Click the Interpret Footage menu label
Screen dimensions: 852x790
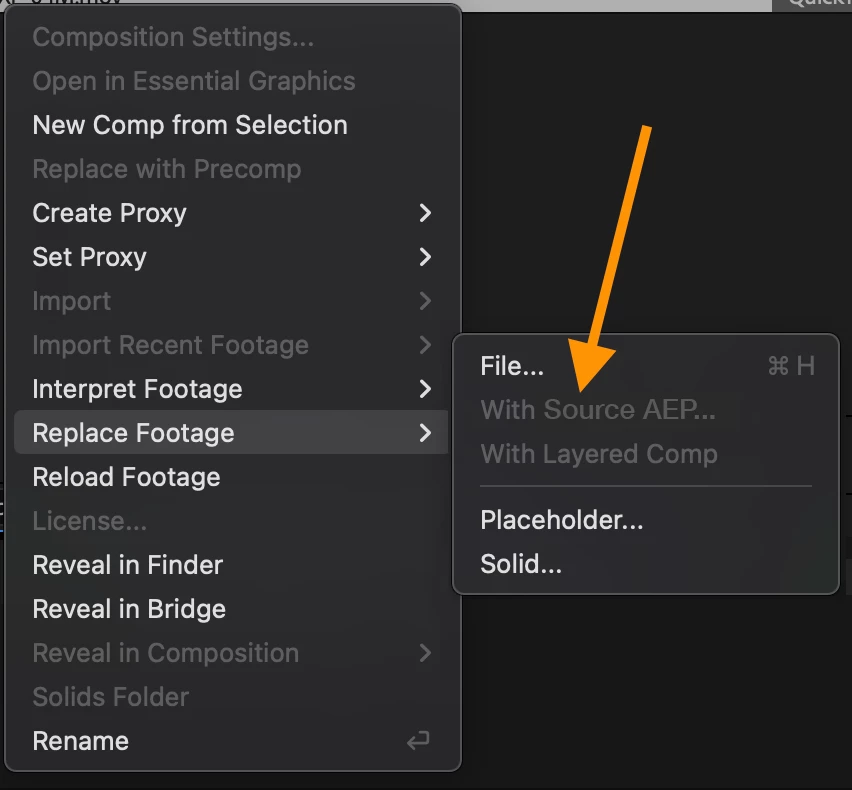[x=137, y=389]
